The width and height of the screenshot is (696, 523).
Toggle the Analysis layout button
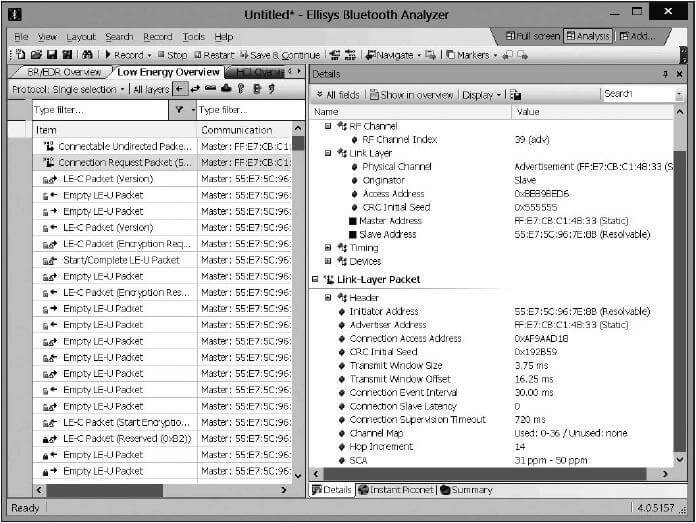(x=586, y=36)
